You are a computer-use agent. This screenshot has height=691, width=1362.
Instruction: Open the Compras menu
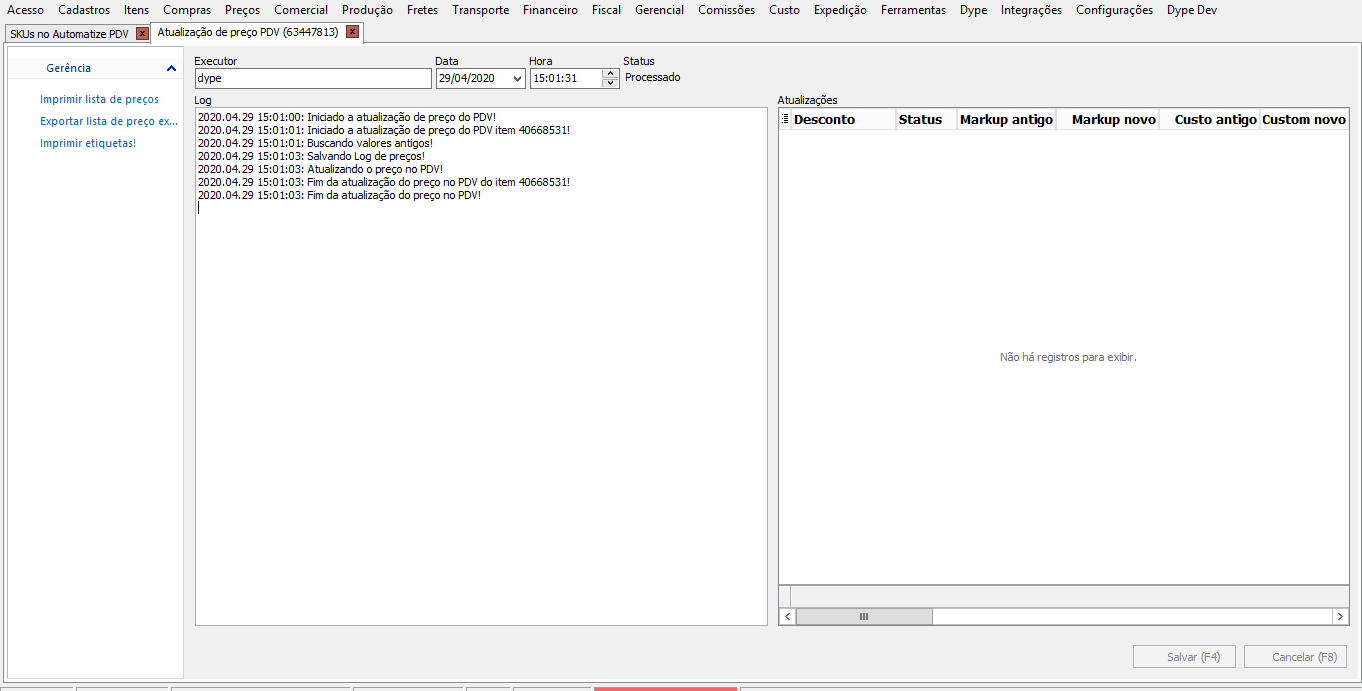(x=187, y=10)
